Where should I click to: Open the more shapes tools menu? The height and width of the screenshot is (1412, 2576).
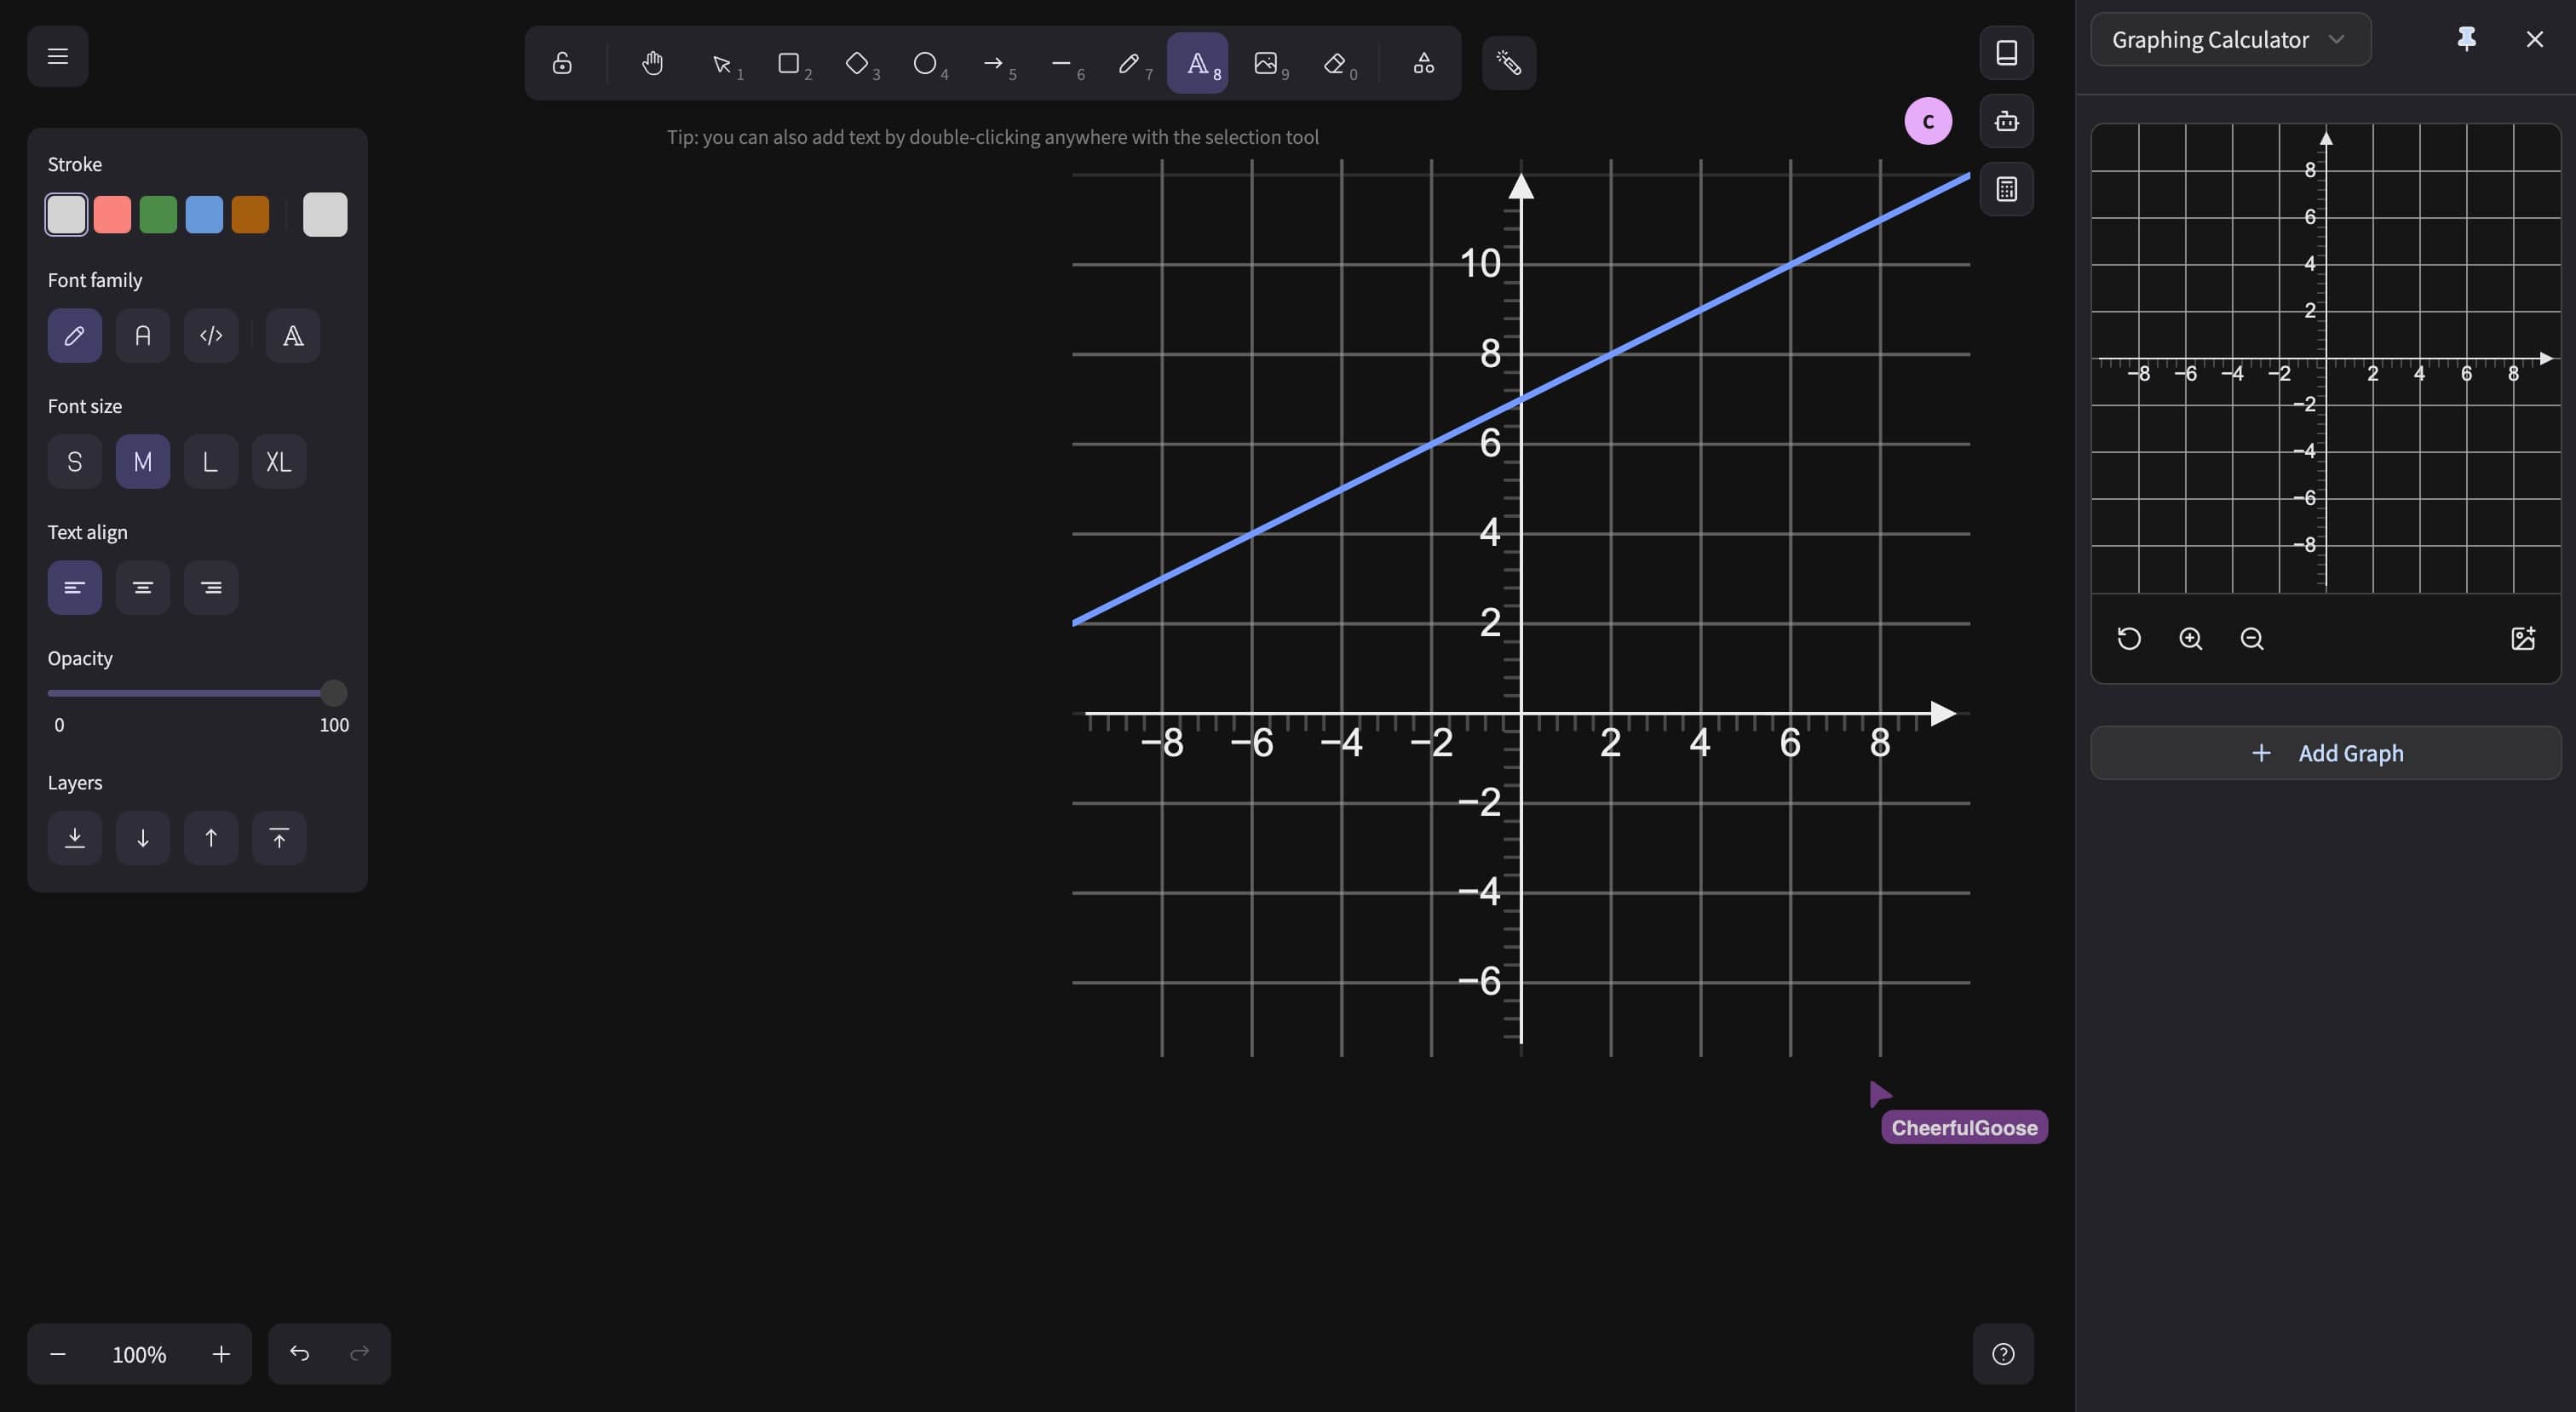1423,64
